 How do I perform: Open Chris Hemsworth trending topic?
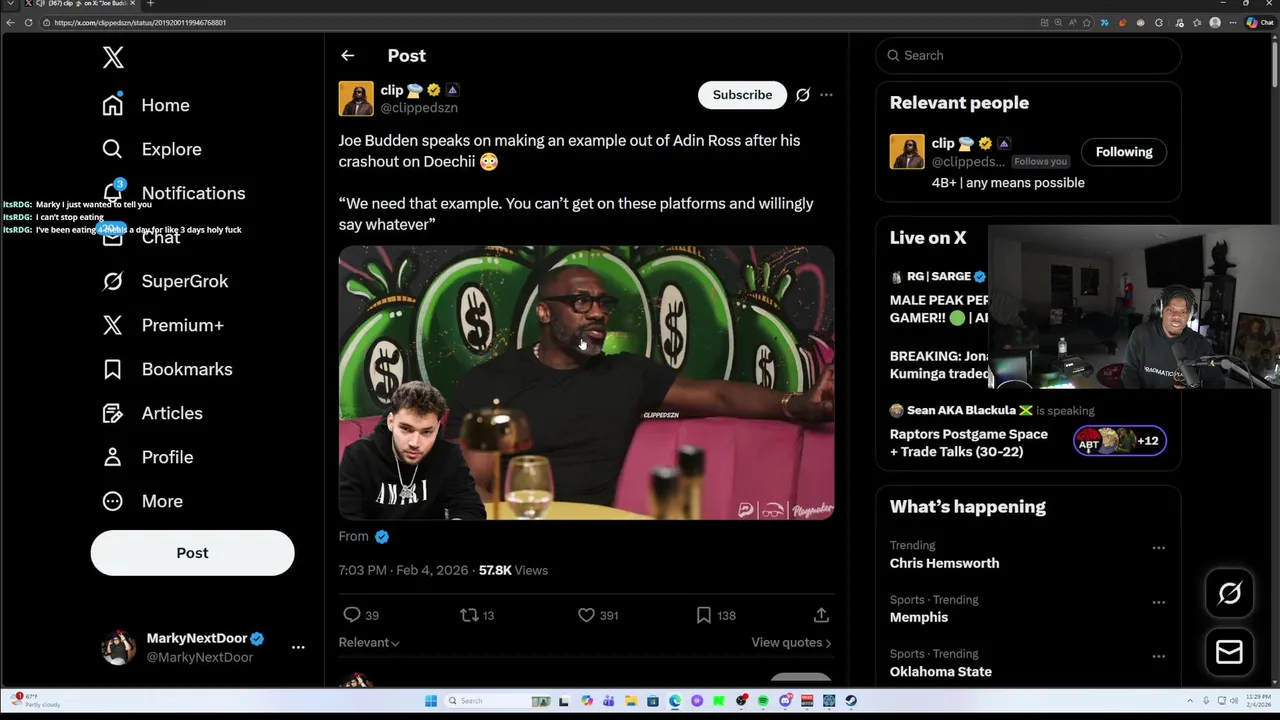(944, 563)
